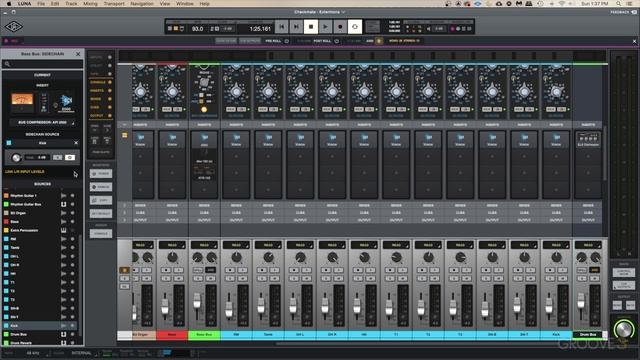Click the Universal Audio logo icon
Screen dimensions: 640x360
tap(13, 27)
